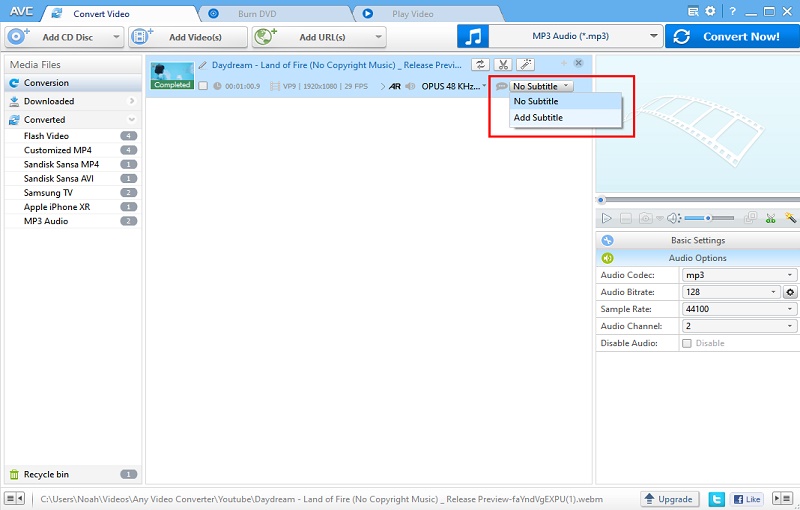Viewport: 800px width, 510px height.
Task: Open the output format dropdown showing MP3 Audio
Action: [576, 36]
